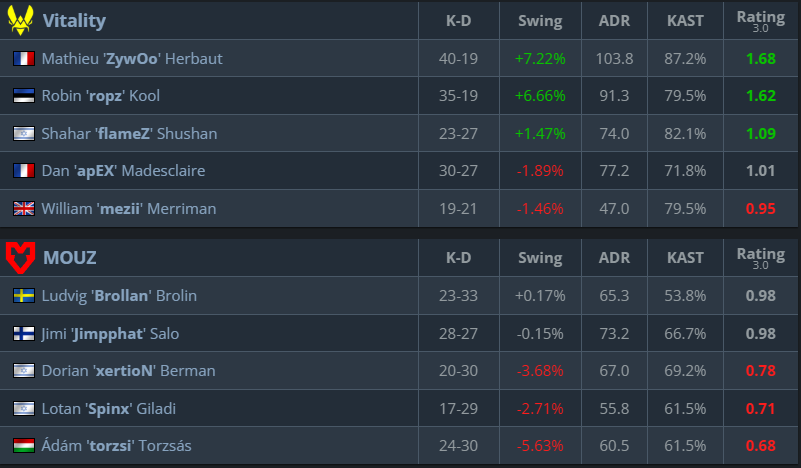Click the Israeli flag beside flameZ
801x468 pixels.
click(24, 134)
